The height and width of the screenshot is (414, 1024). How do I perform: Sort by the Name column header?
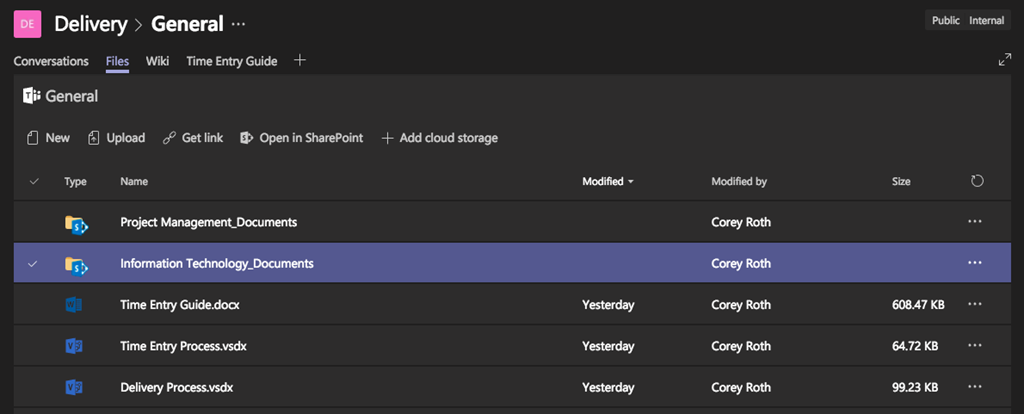[x=134, y=182]
